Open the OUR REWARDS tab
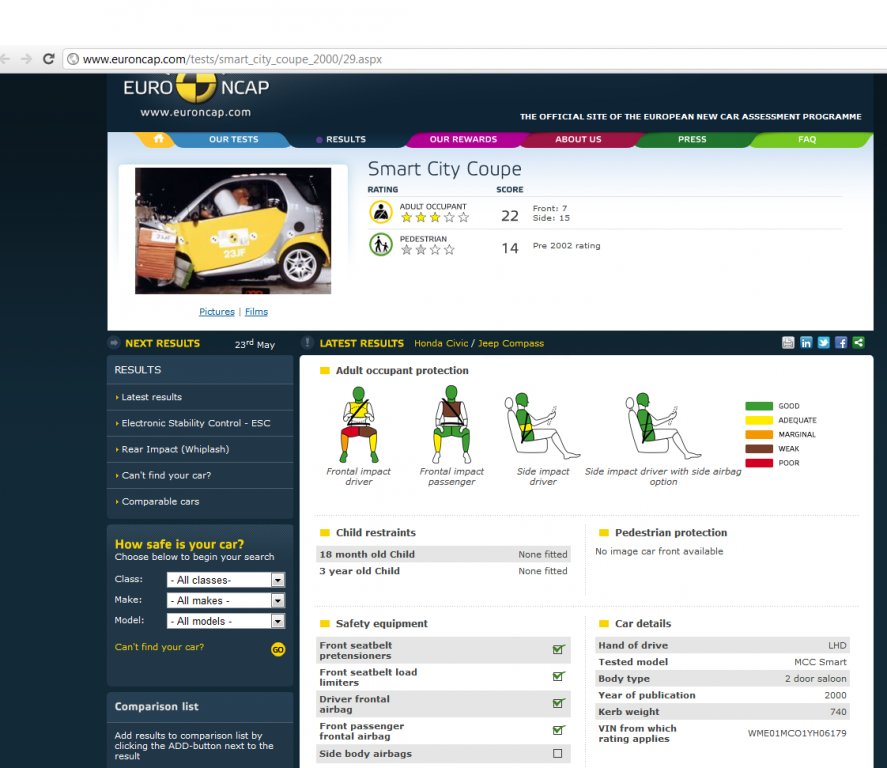The height and width of the screenshot is (768, 887). (463, 139)
